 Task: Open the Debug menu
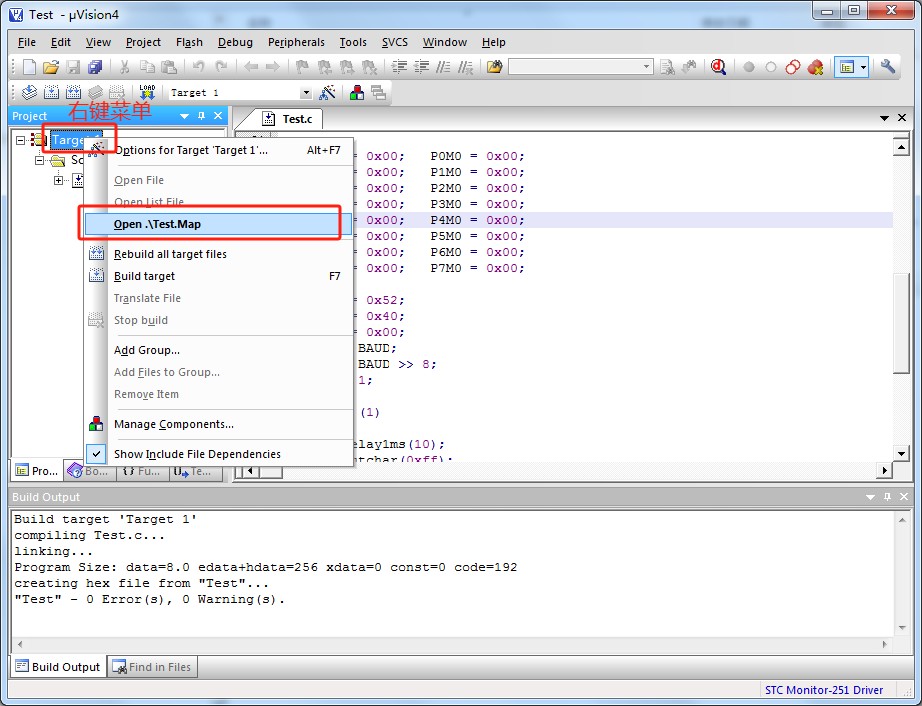[235, 42]
